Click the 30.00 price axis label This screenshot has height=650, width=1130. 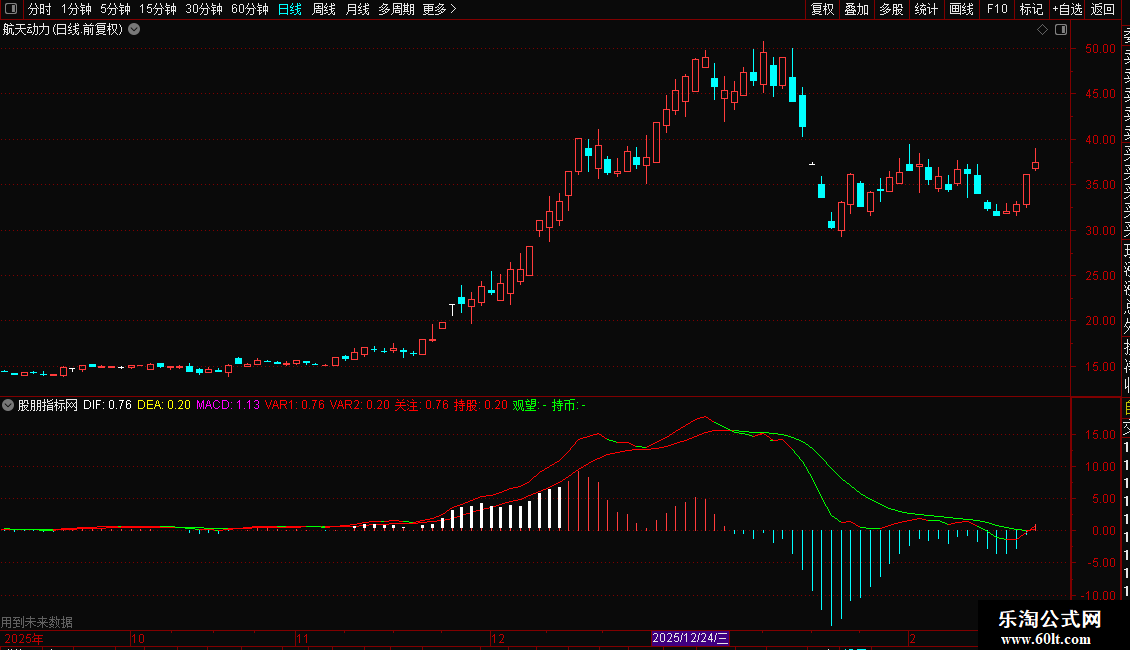(x=1100, y=231)
